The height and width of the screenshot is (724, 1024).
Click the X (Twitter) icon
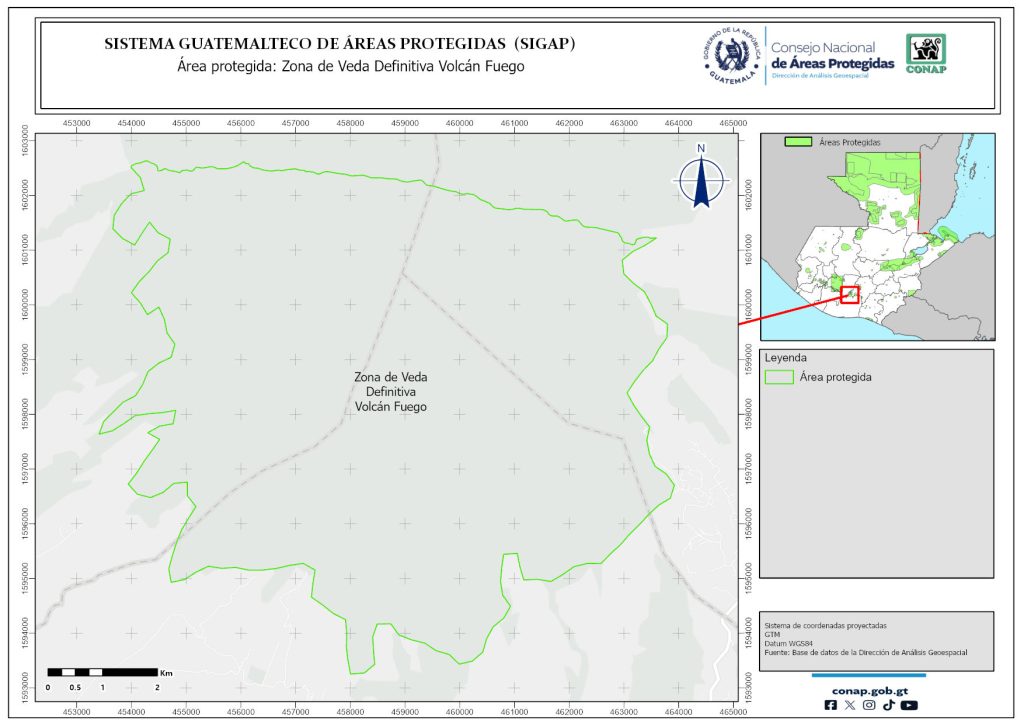coord(850,705)
